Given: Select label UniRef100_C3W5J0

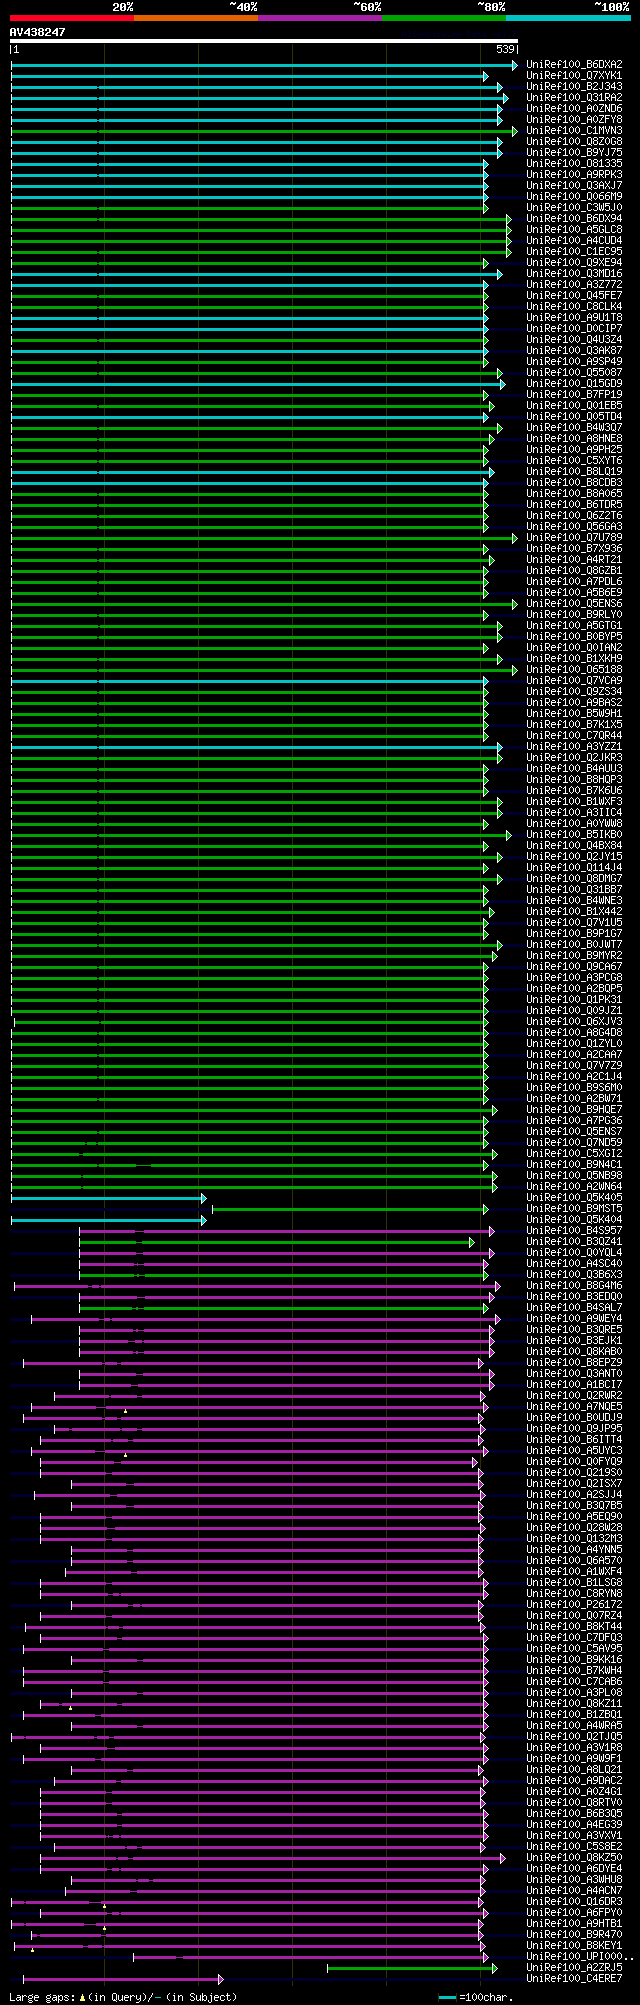Looking at the screenshot, I should [574, 208].
